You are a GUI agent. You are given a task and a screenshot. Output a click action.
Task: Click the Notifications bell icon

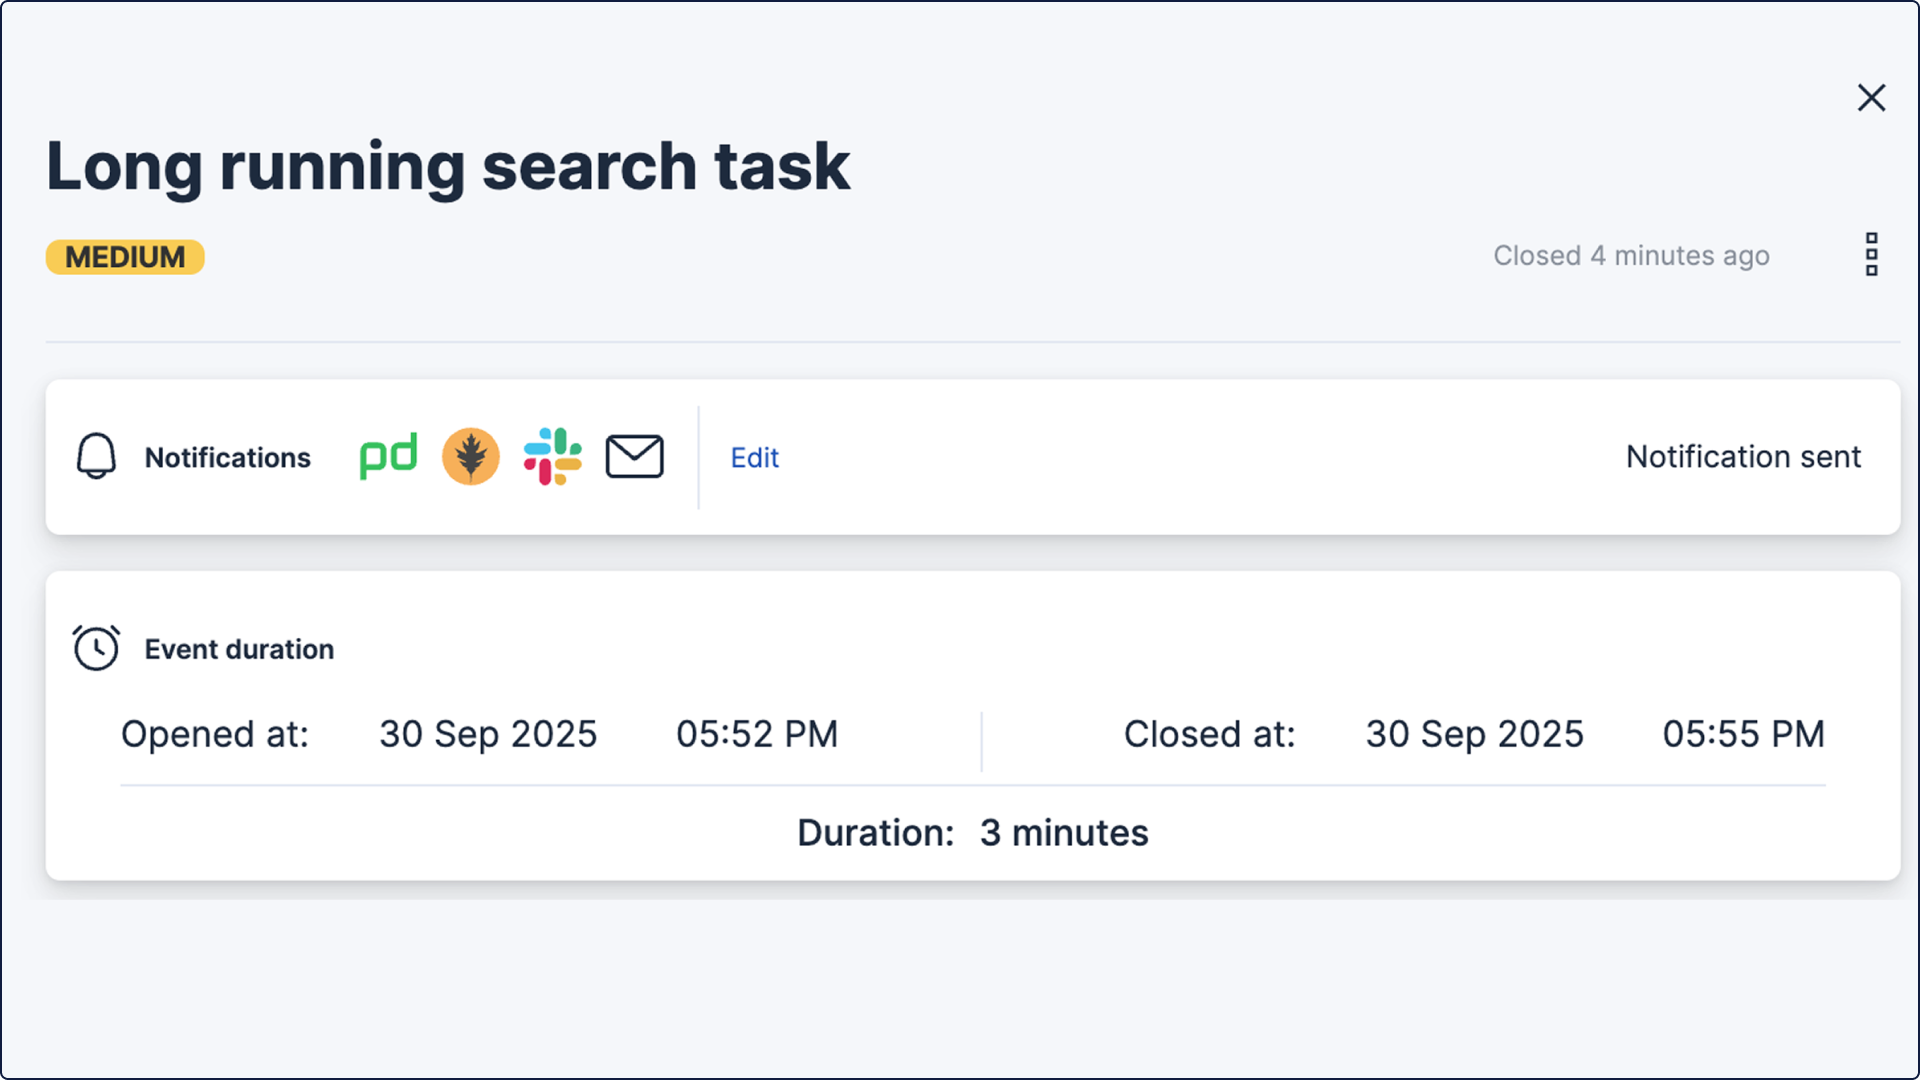pyautogui.click(x=96, y=457)
